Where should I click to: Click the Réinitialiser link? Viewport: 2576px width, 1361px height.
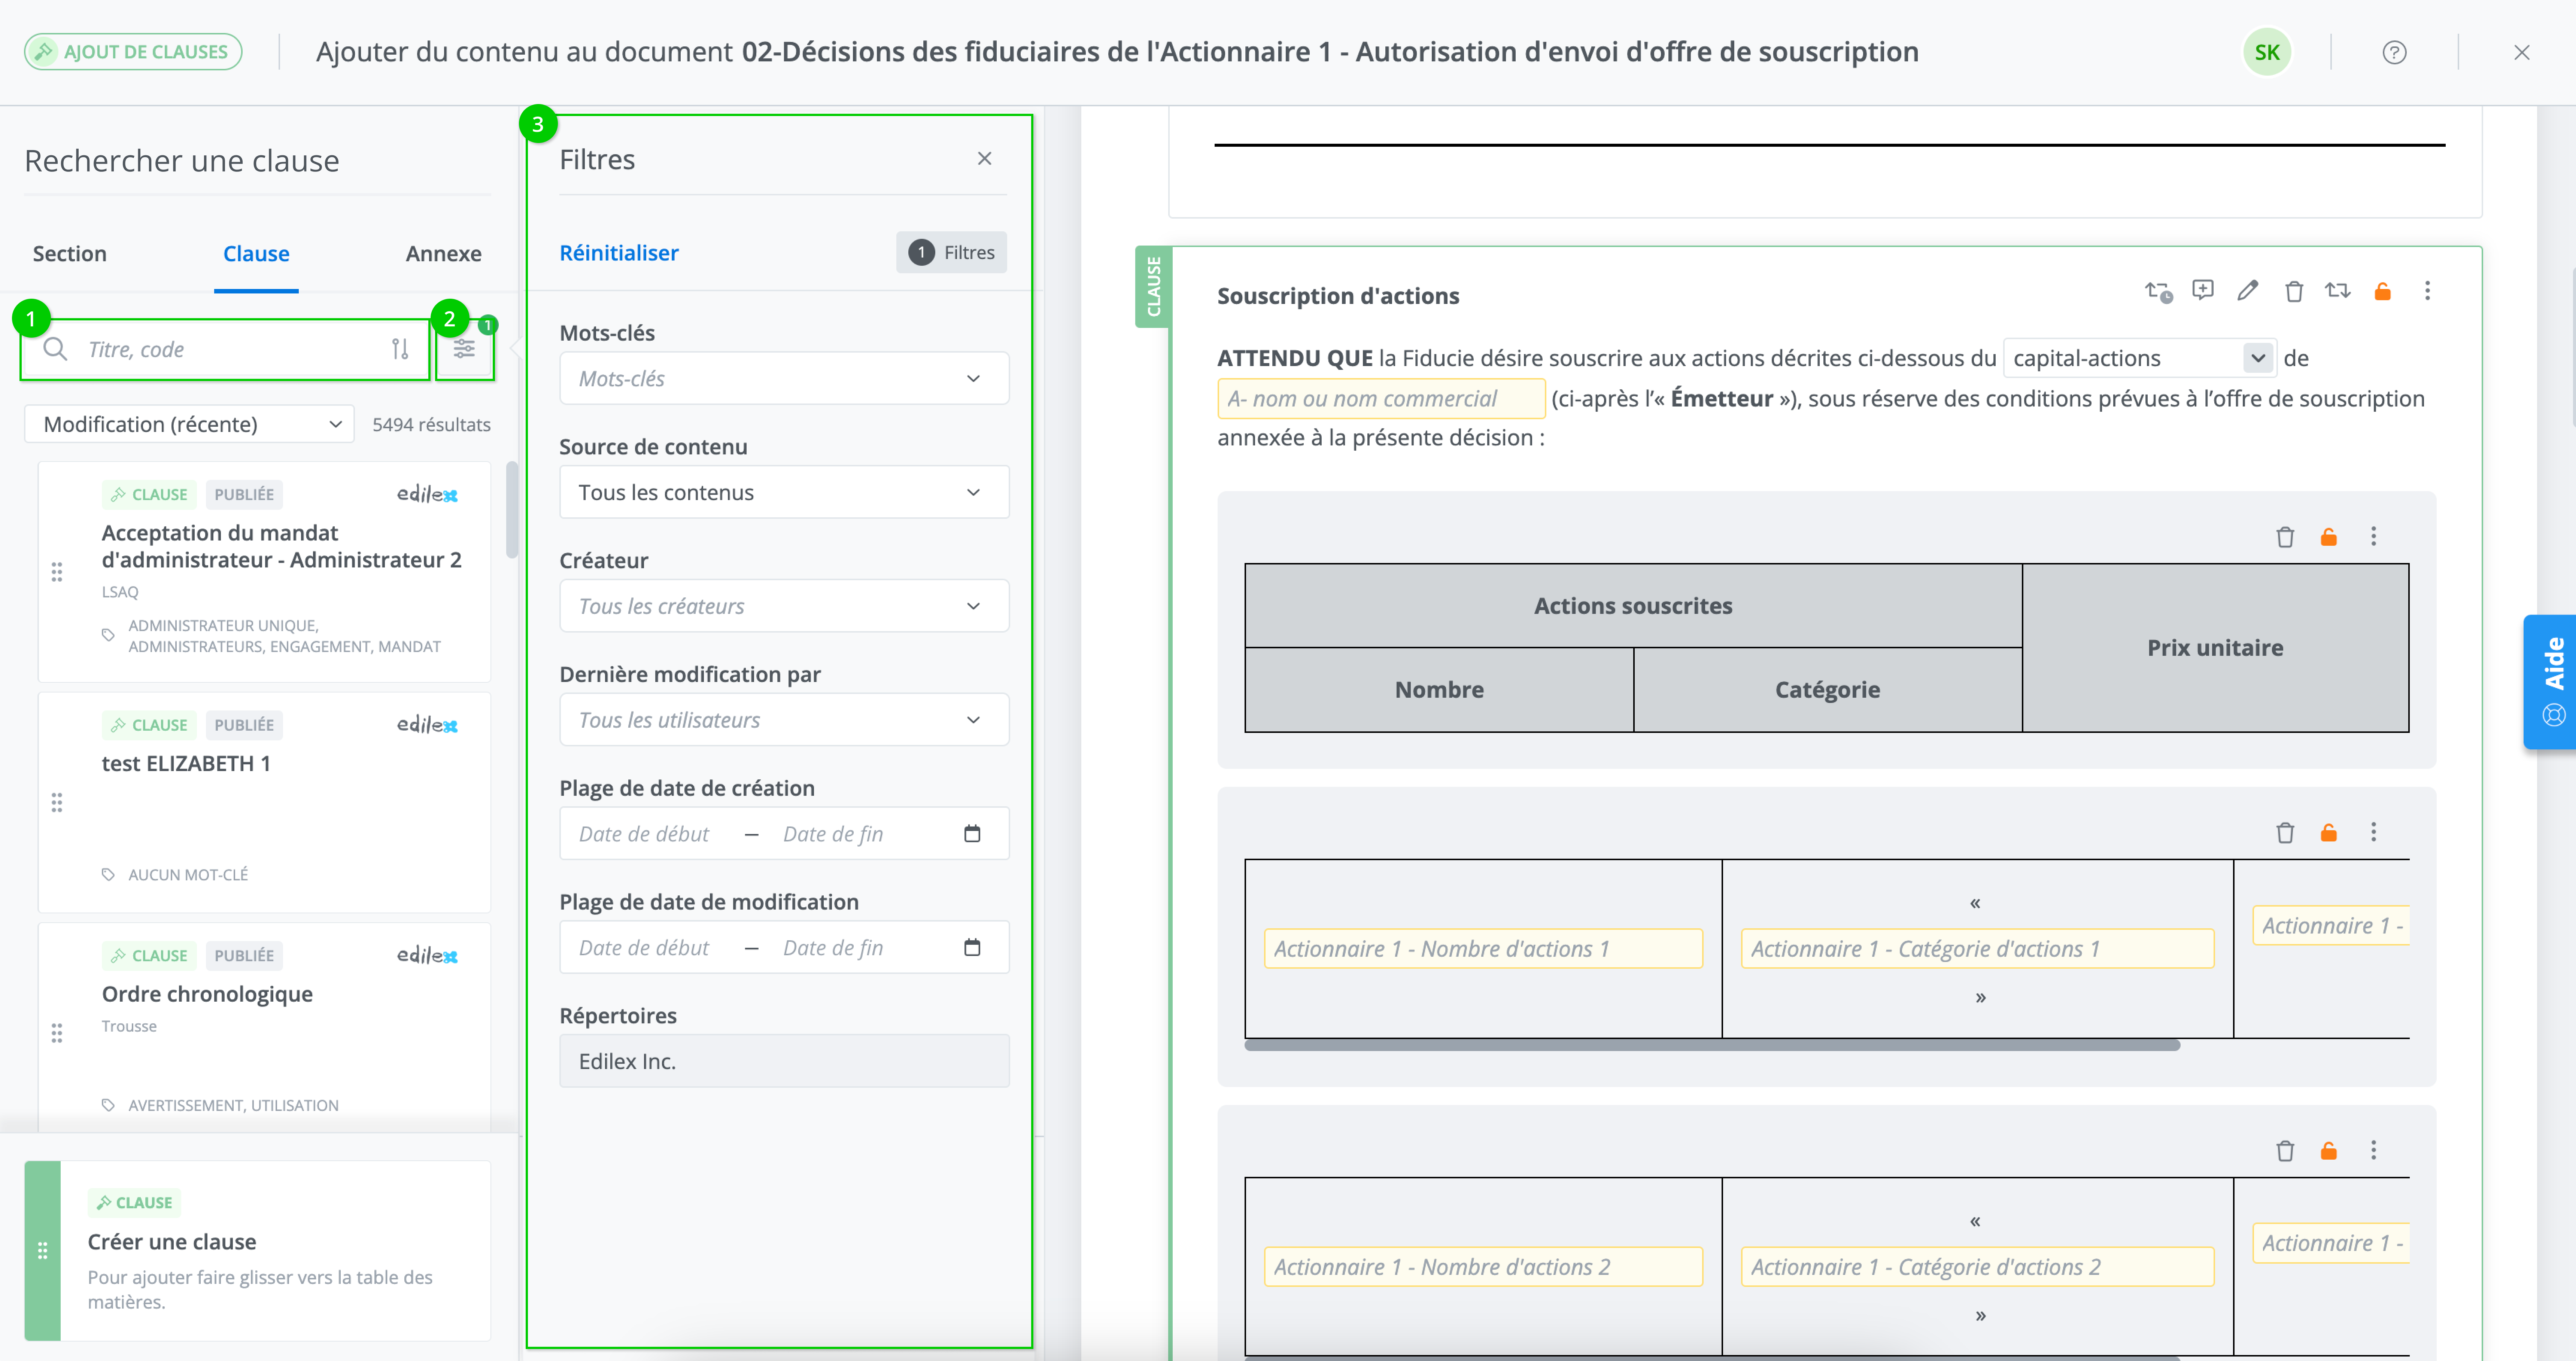[x=618, y=252]
